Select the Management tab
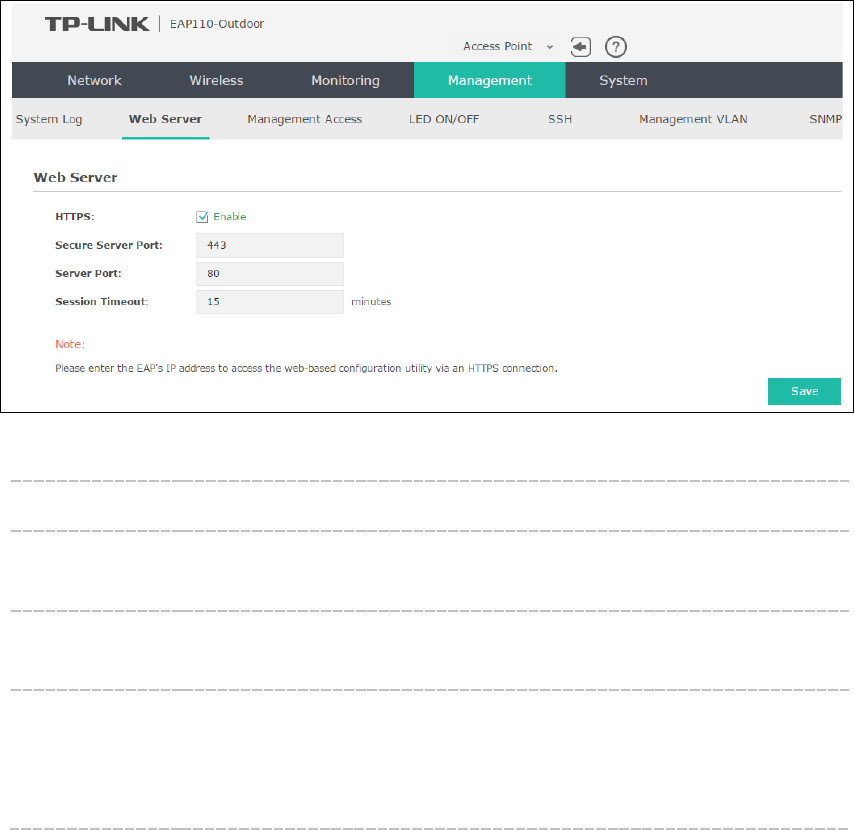 tap(490, 80)
